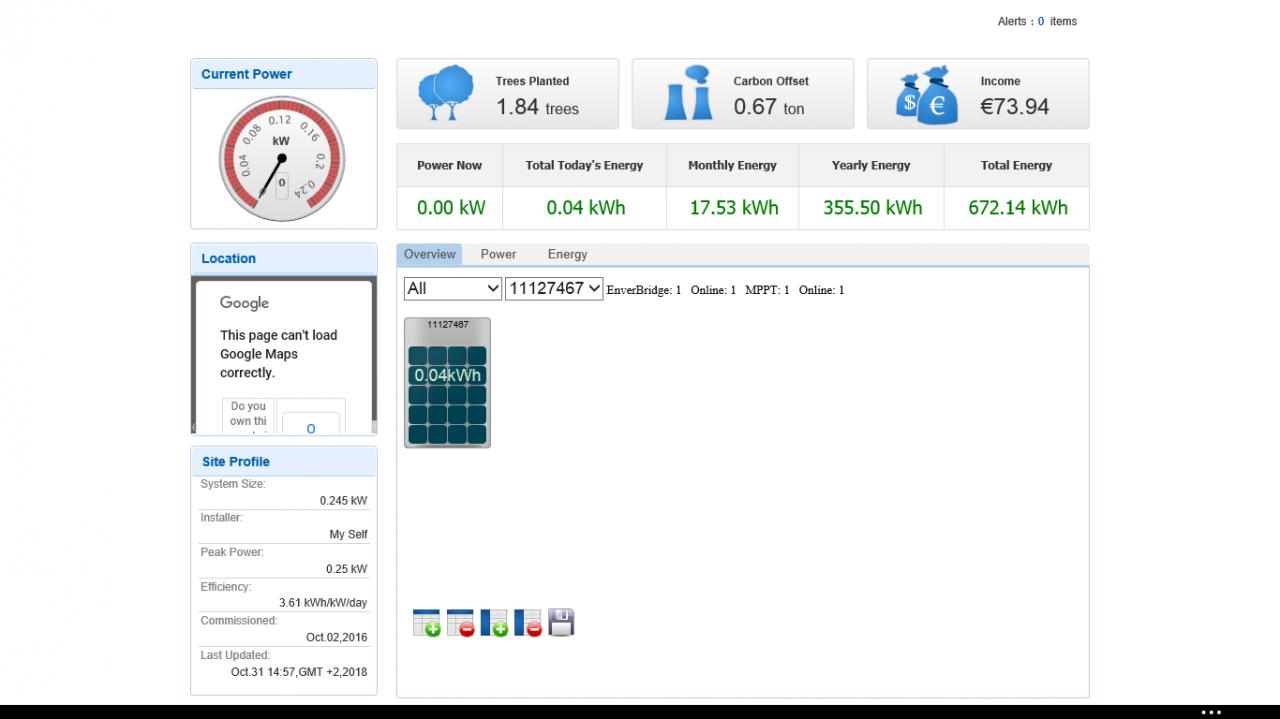Screen dimensions: 1280x719
Task: Switch to the Overview tab
Action: 430,254
